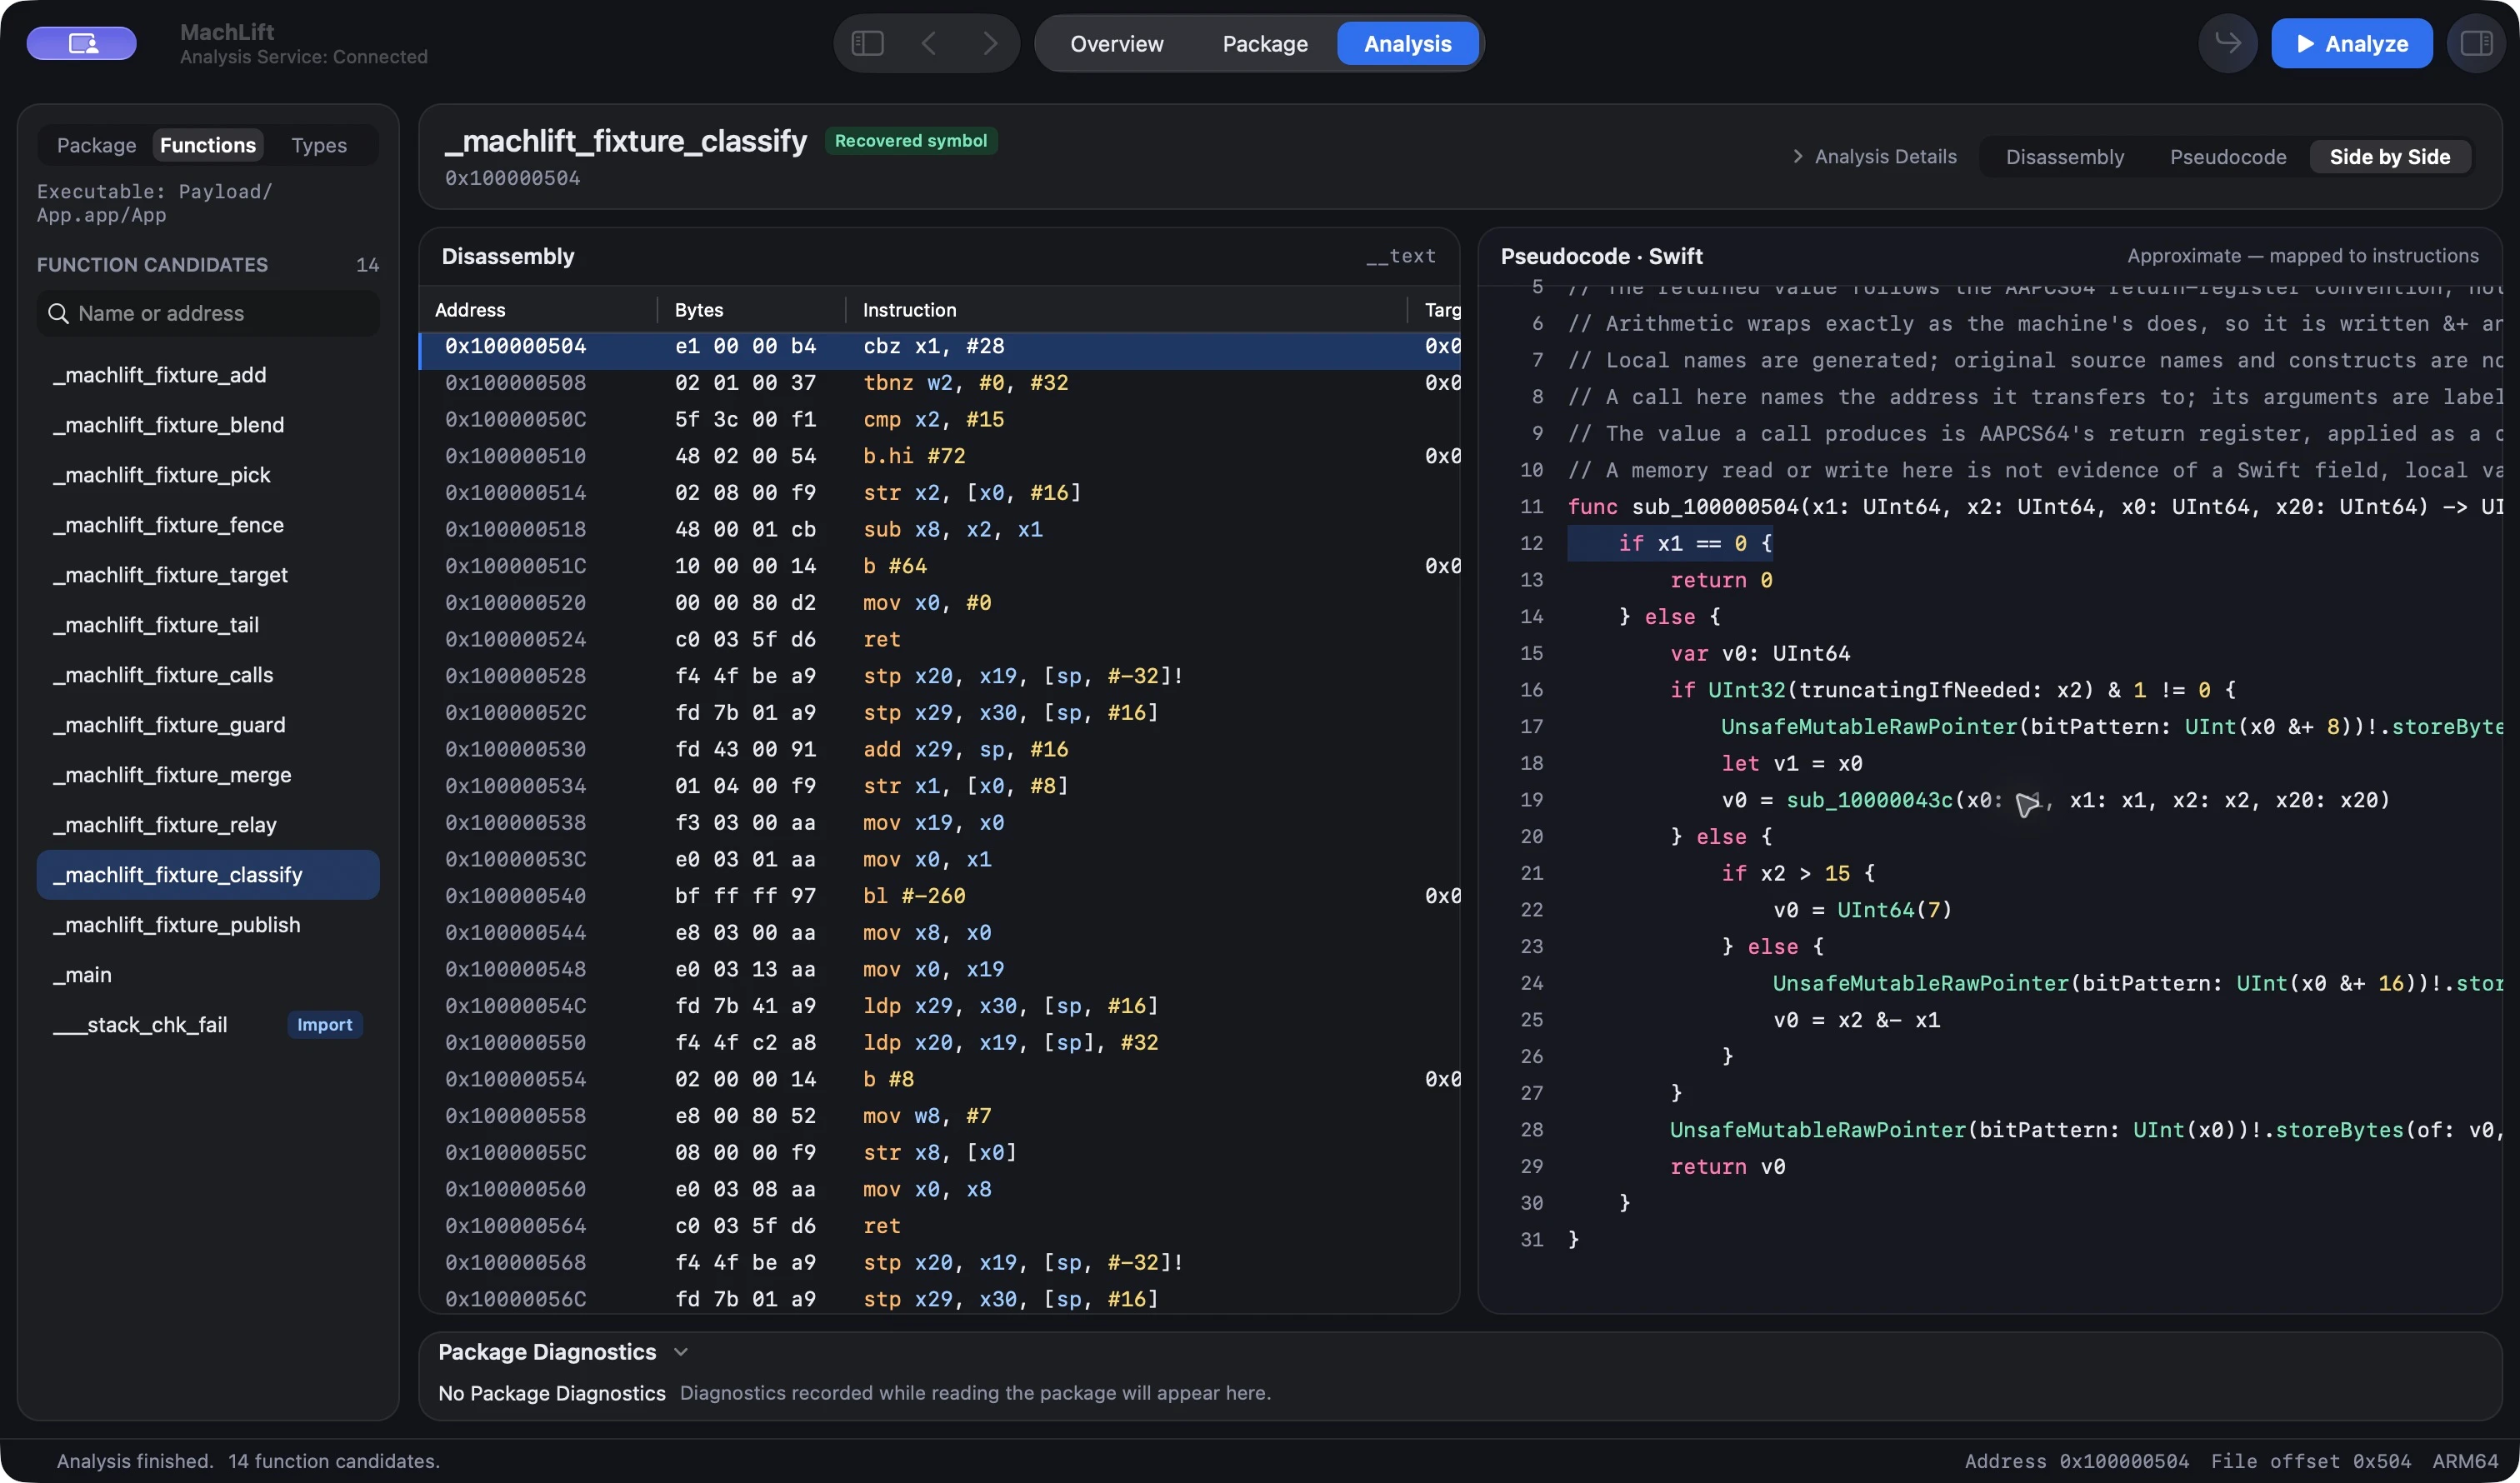The image size is (2520, 1483).
Task: Go back with the left chevron
Action: click(929, 43)
